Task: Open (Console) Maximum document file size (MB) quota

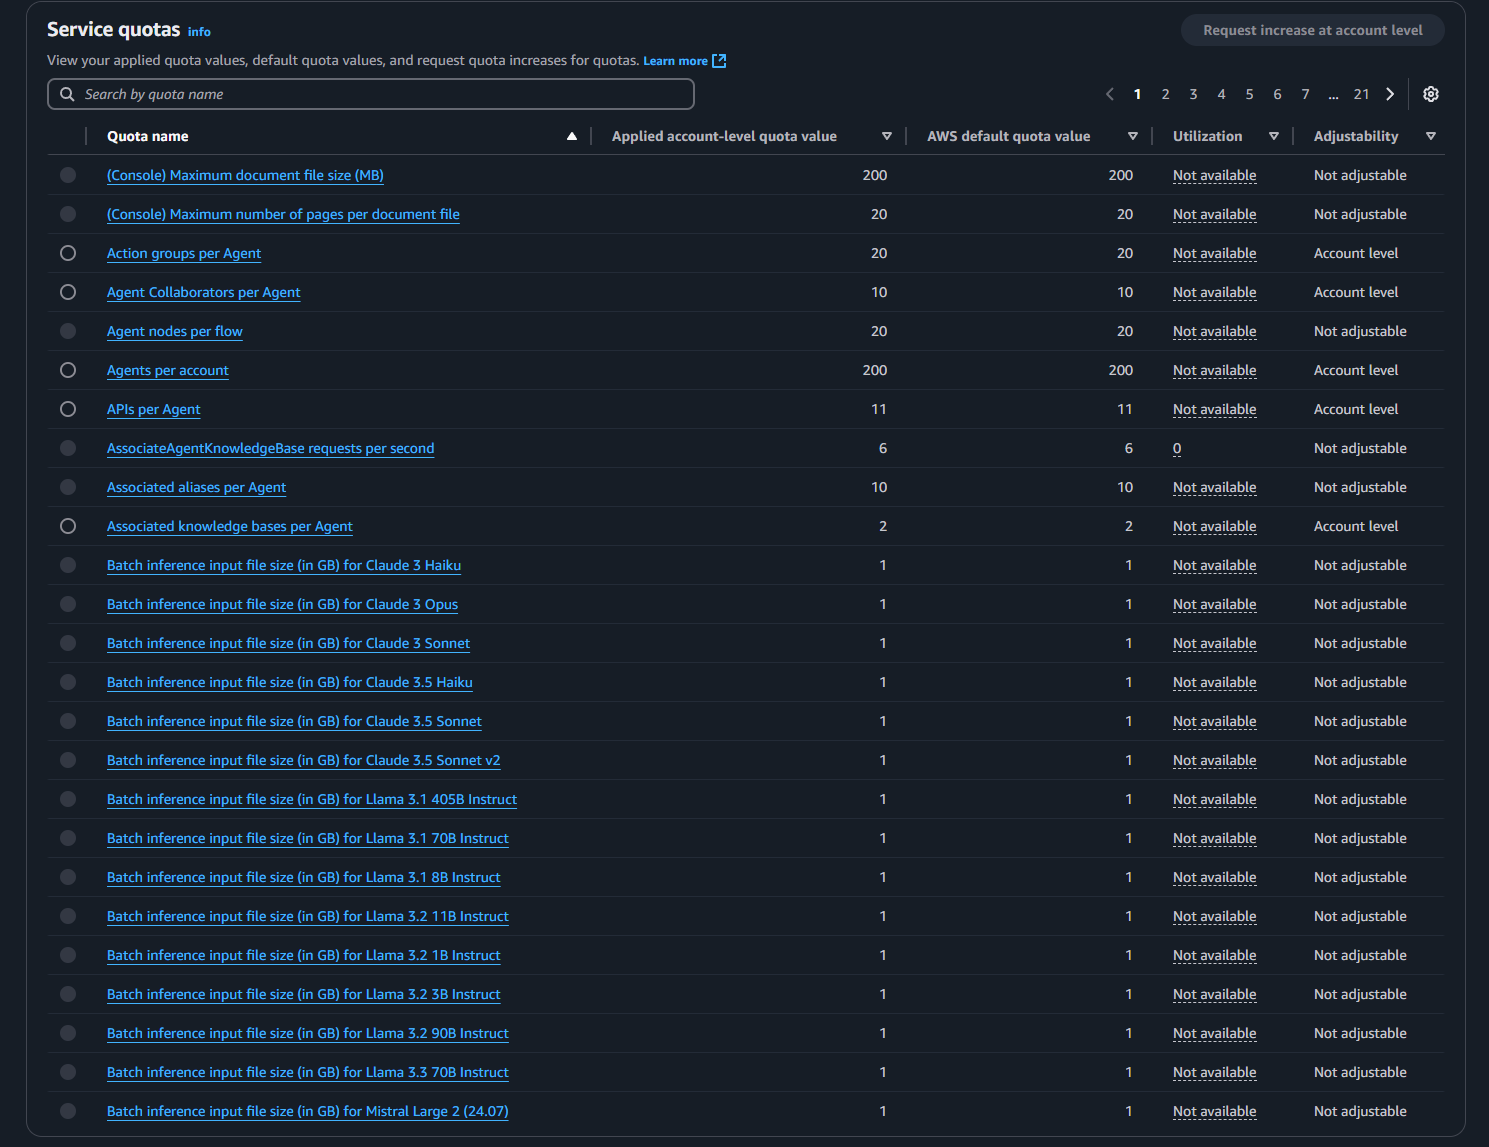Action: (x=245, y=175)
